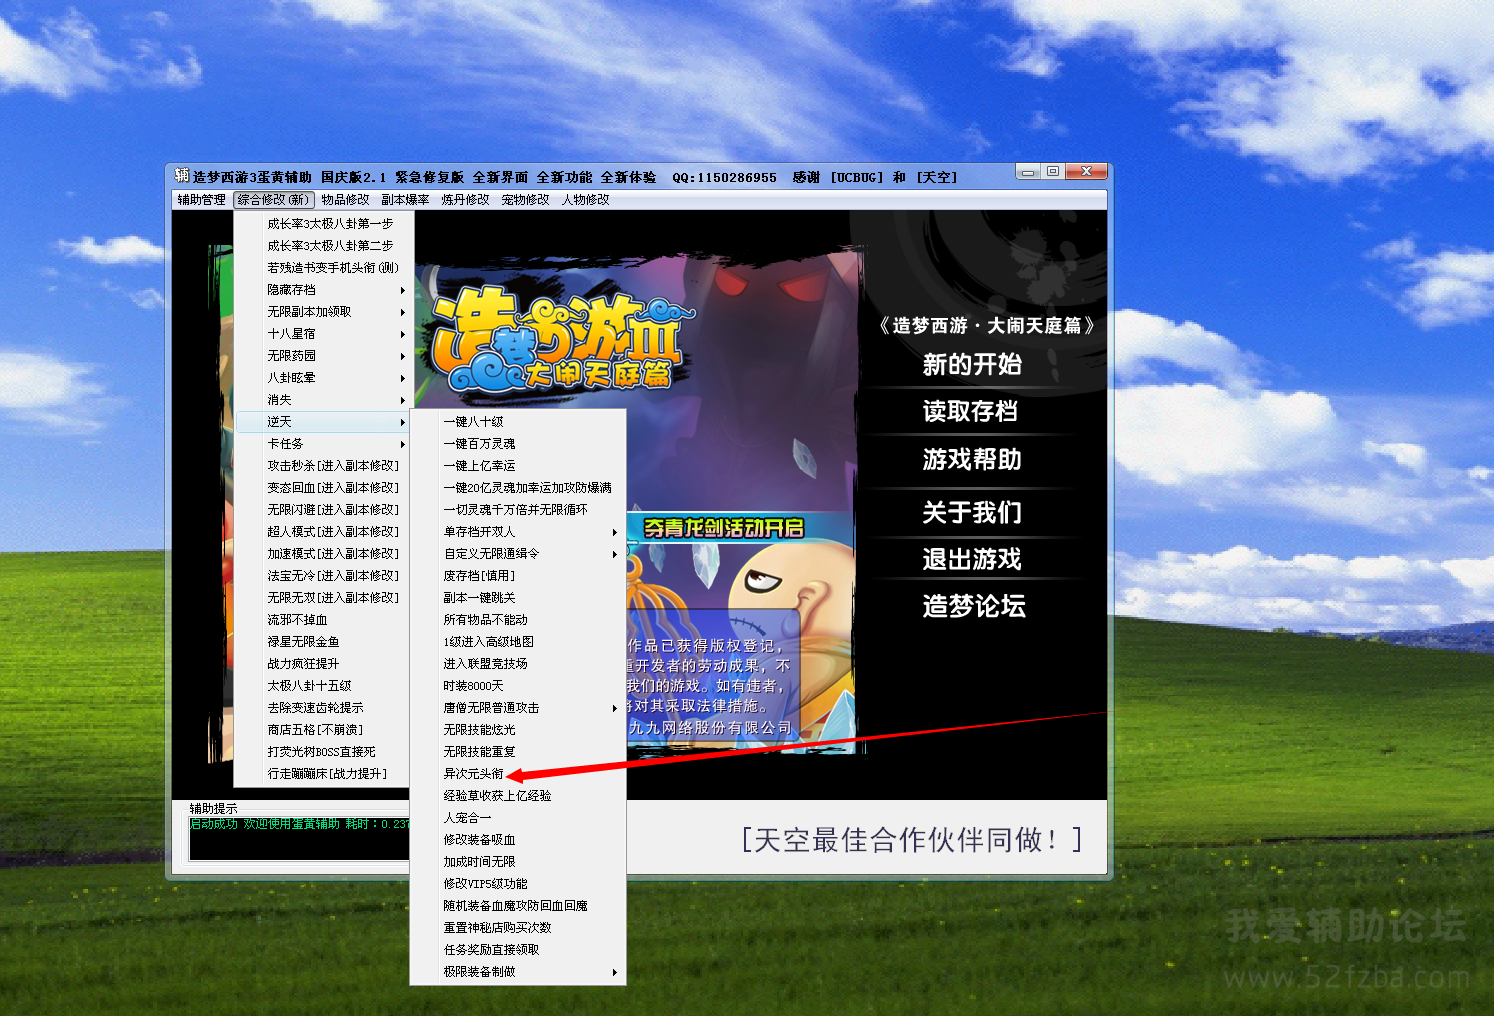Screen dimensions: 1494x1016
Task: Open 游戏帮助 in the game menu
Action: (972, 460)
